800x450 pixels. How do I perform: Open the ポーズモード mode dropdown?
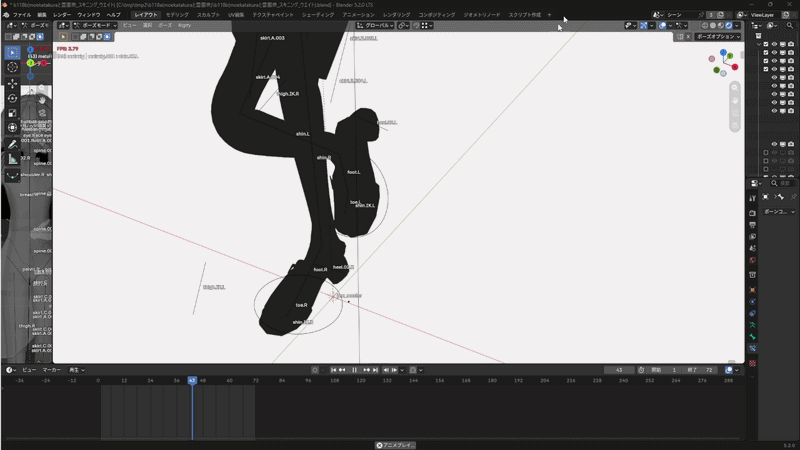[95, 26]
